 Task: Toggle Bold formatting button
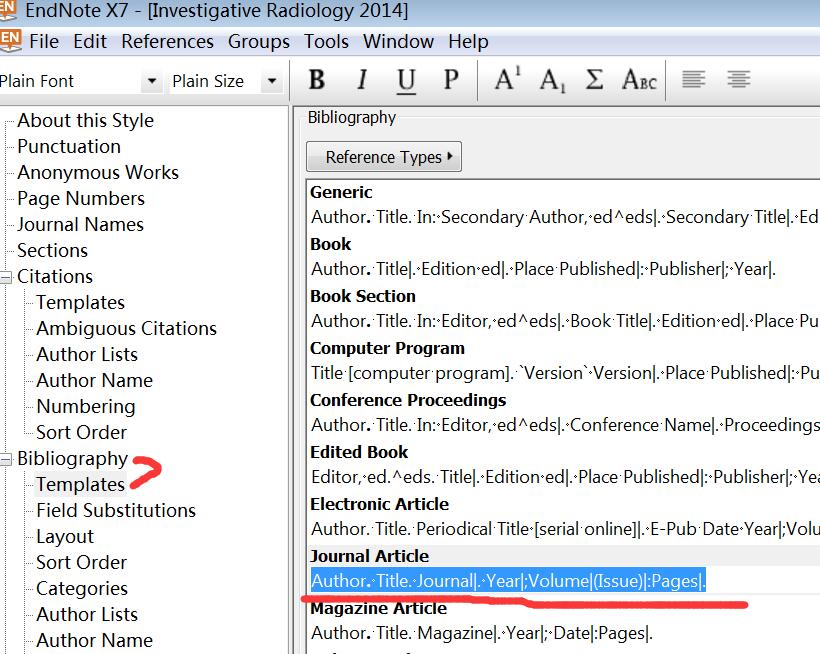[x=317, y=80]
